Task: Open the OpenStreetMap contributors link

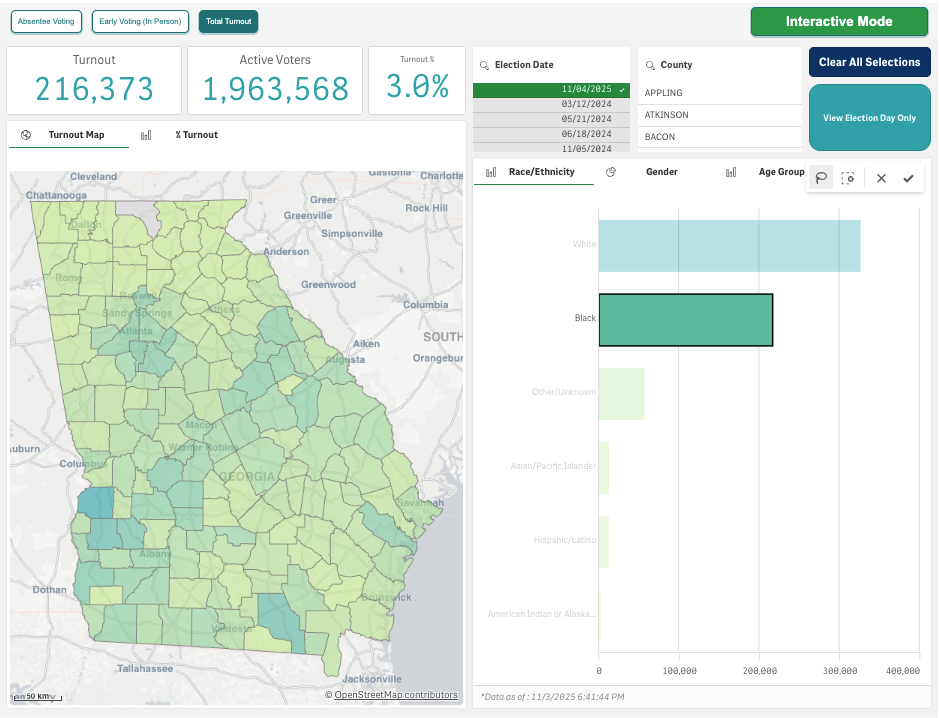Action: (x=395, y=695)
